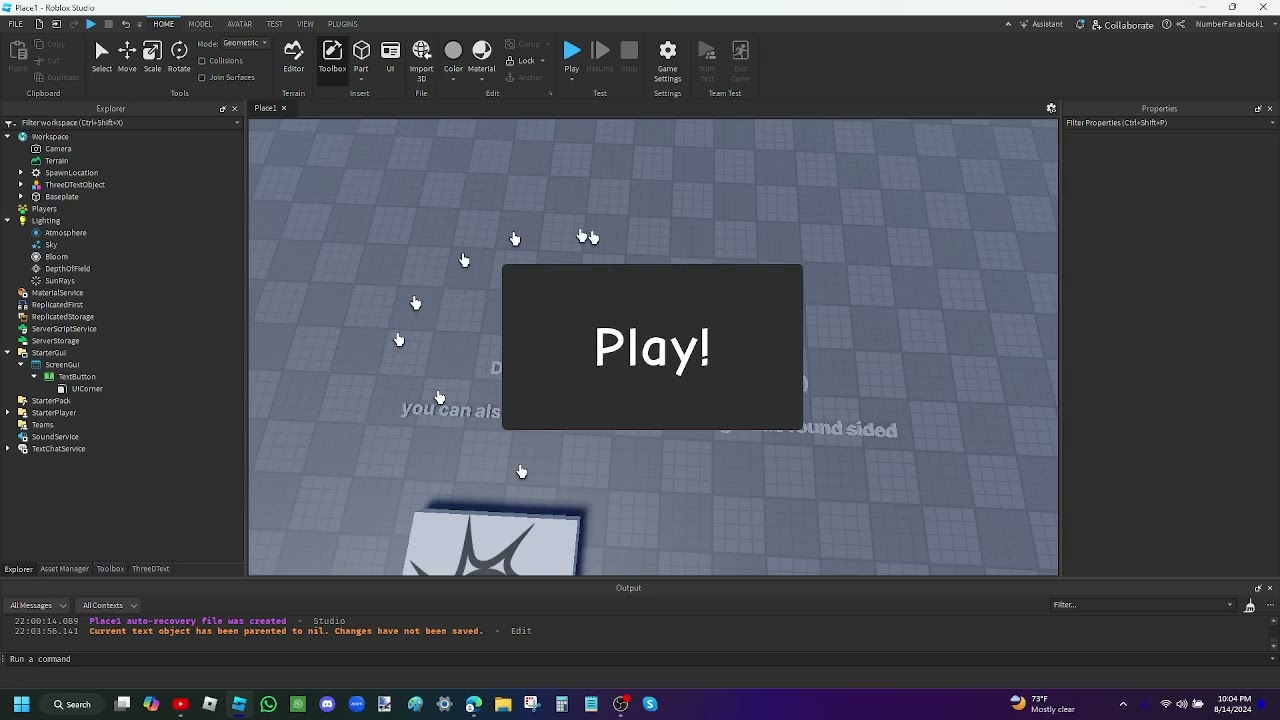This screenshot has width=1280, height=720.
Task: Select Terrain in Explorer
Action: 56,161
